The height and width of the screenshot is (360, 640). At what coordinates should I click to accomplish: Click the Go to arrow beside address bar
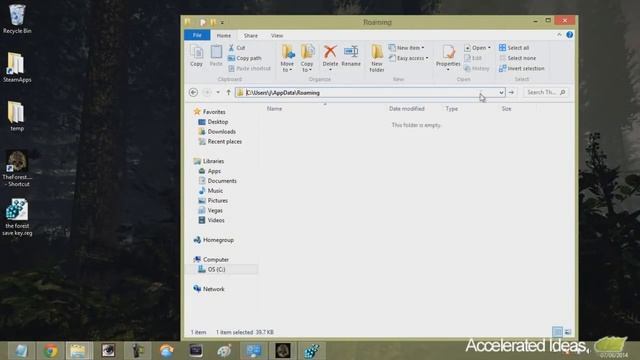(511, 93)
